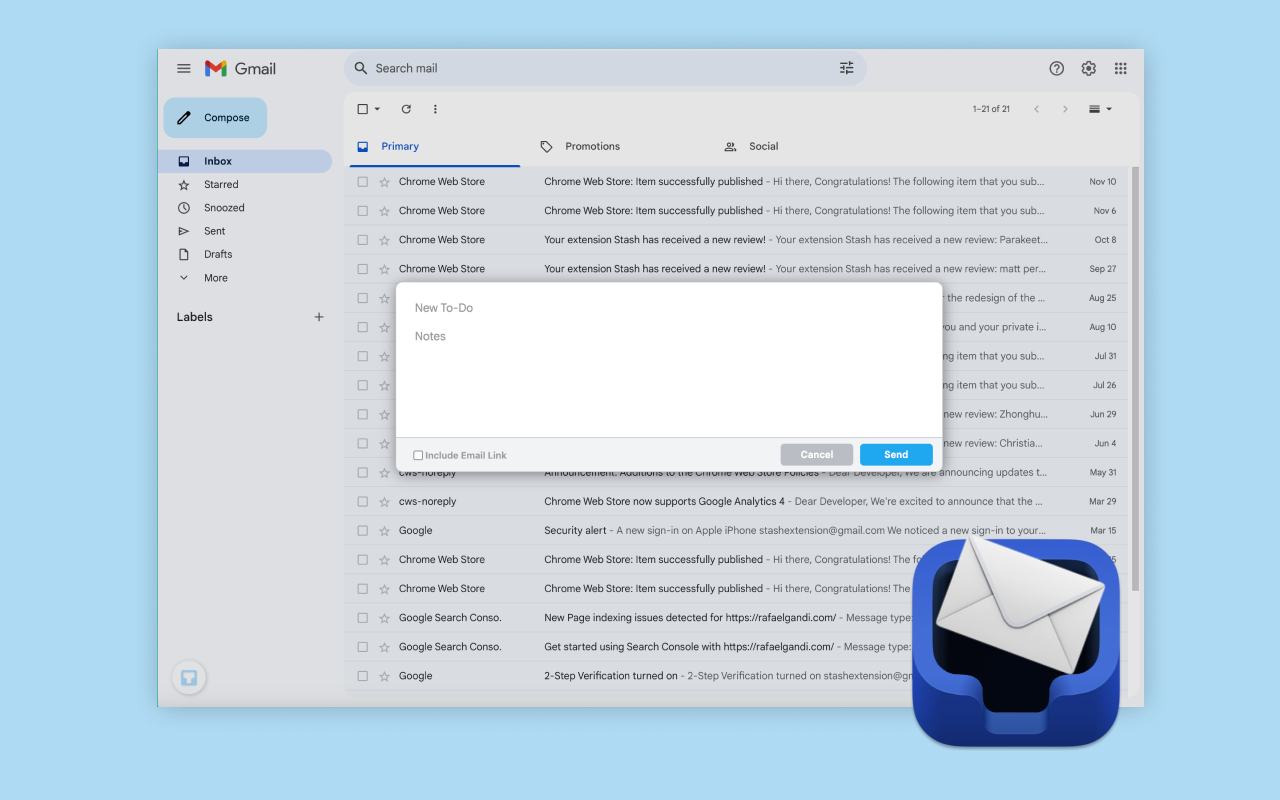The width and height of the screenshot is (1280, 800).
Task: Go to the newer page arrow
Action: (1036, 109)
